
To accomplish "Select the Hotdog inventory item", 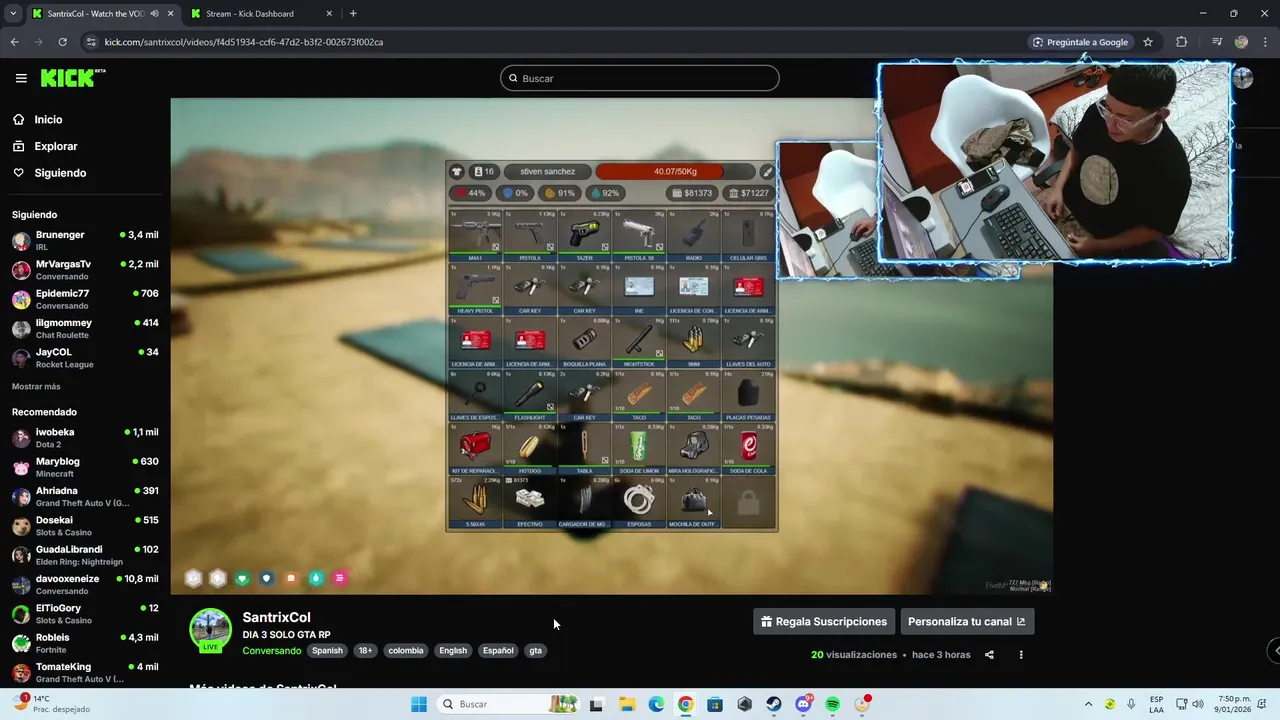I will pyautogui.click(x=530, y=449).
